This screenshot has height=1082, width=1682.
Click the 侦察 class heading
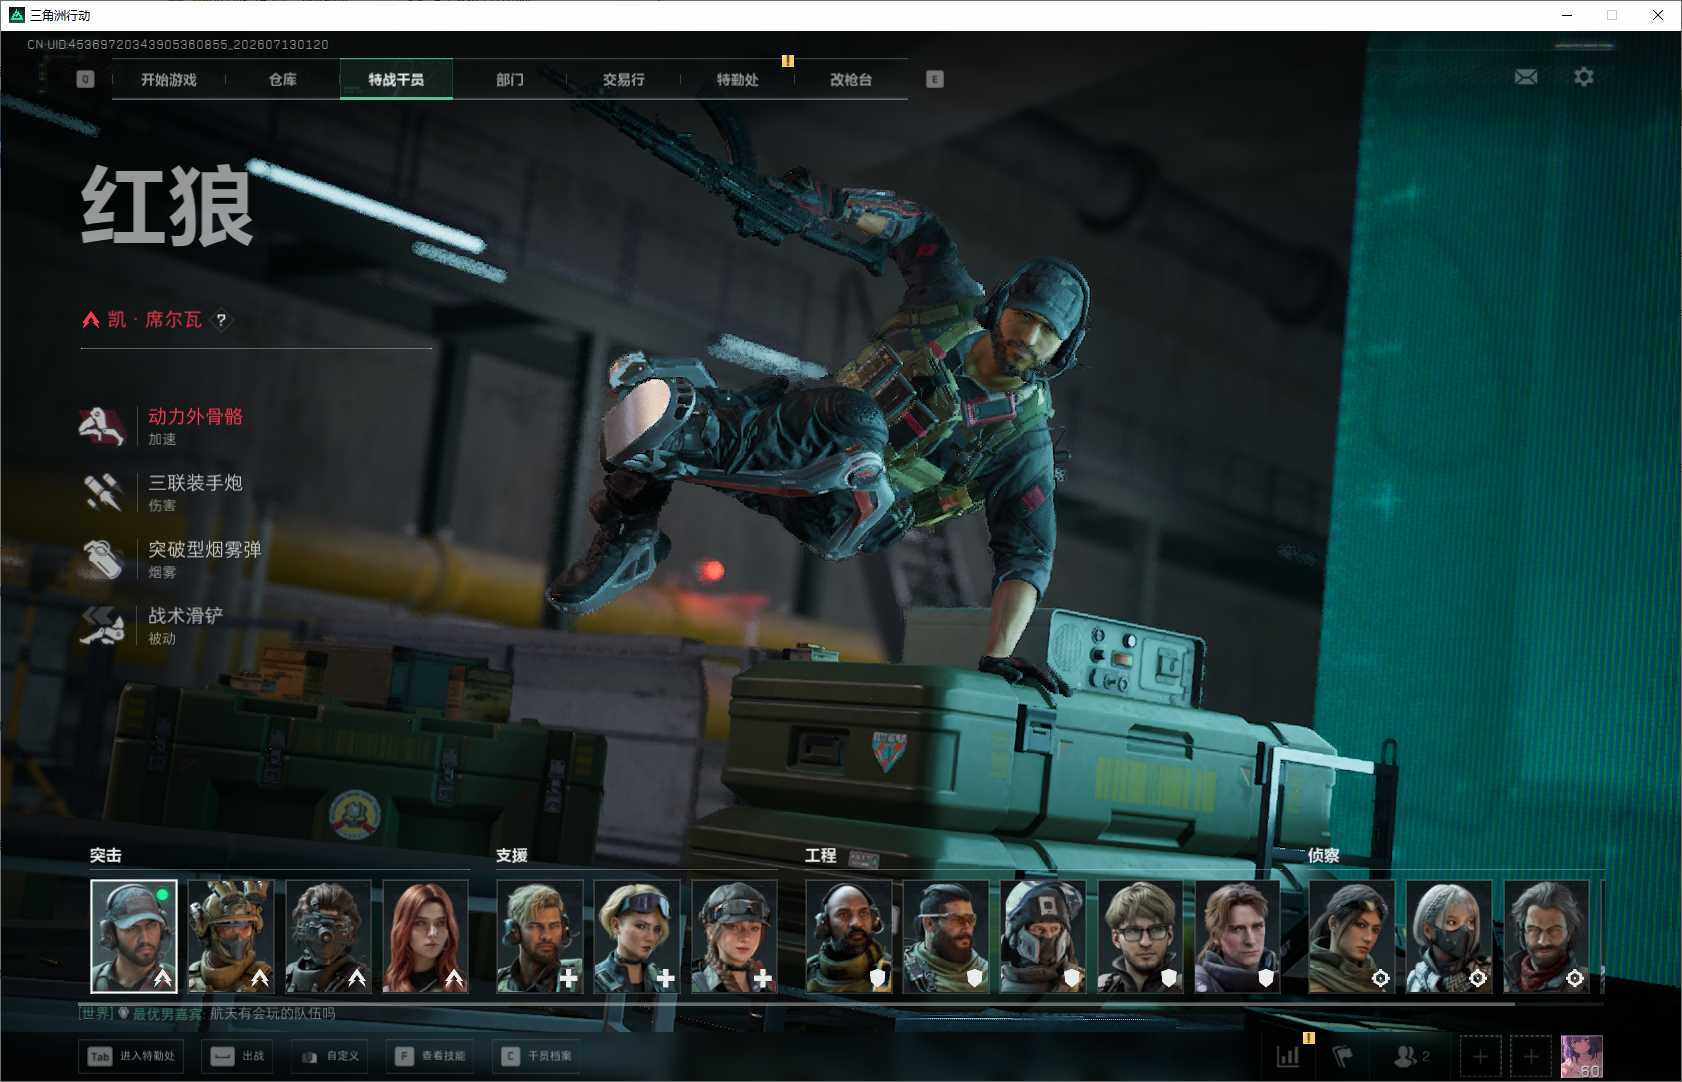[1324, 856]
